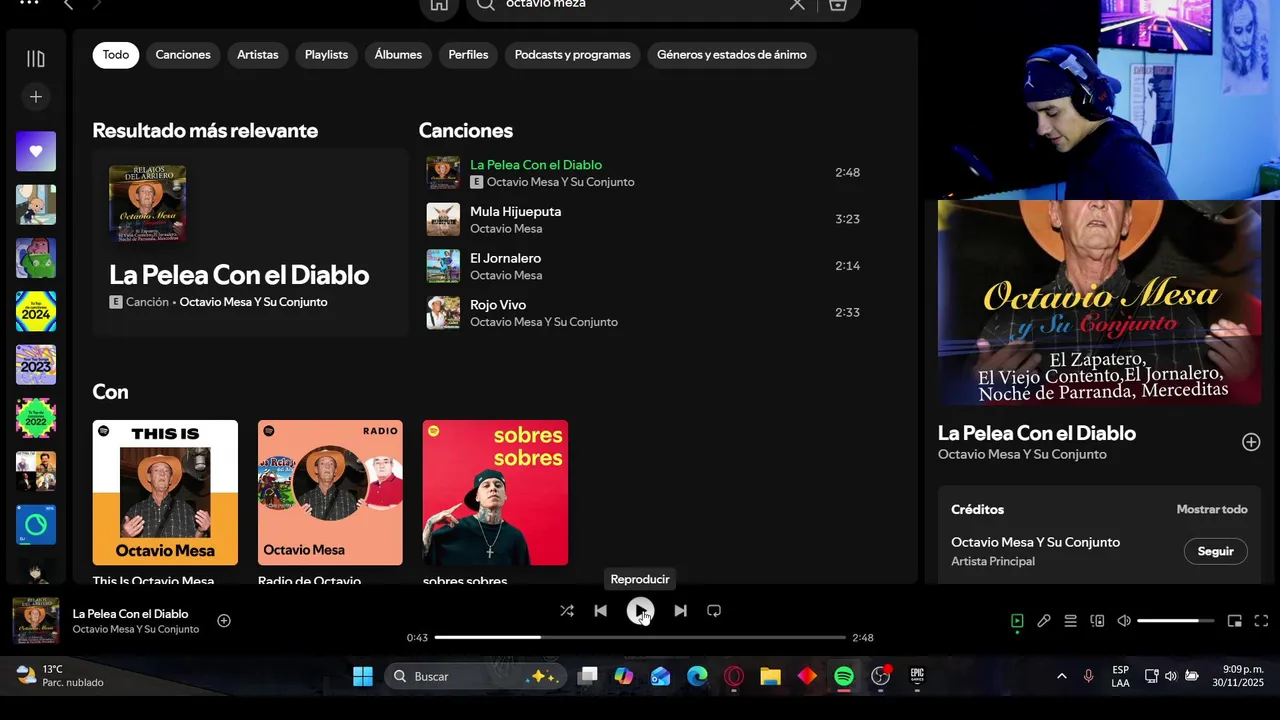1280x720 pixels.
Task: Open sobres sobres playlist card
Action: [x=495, y=493]
